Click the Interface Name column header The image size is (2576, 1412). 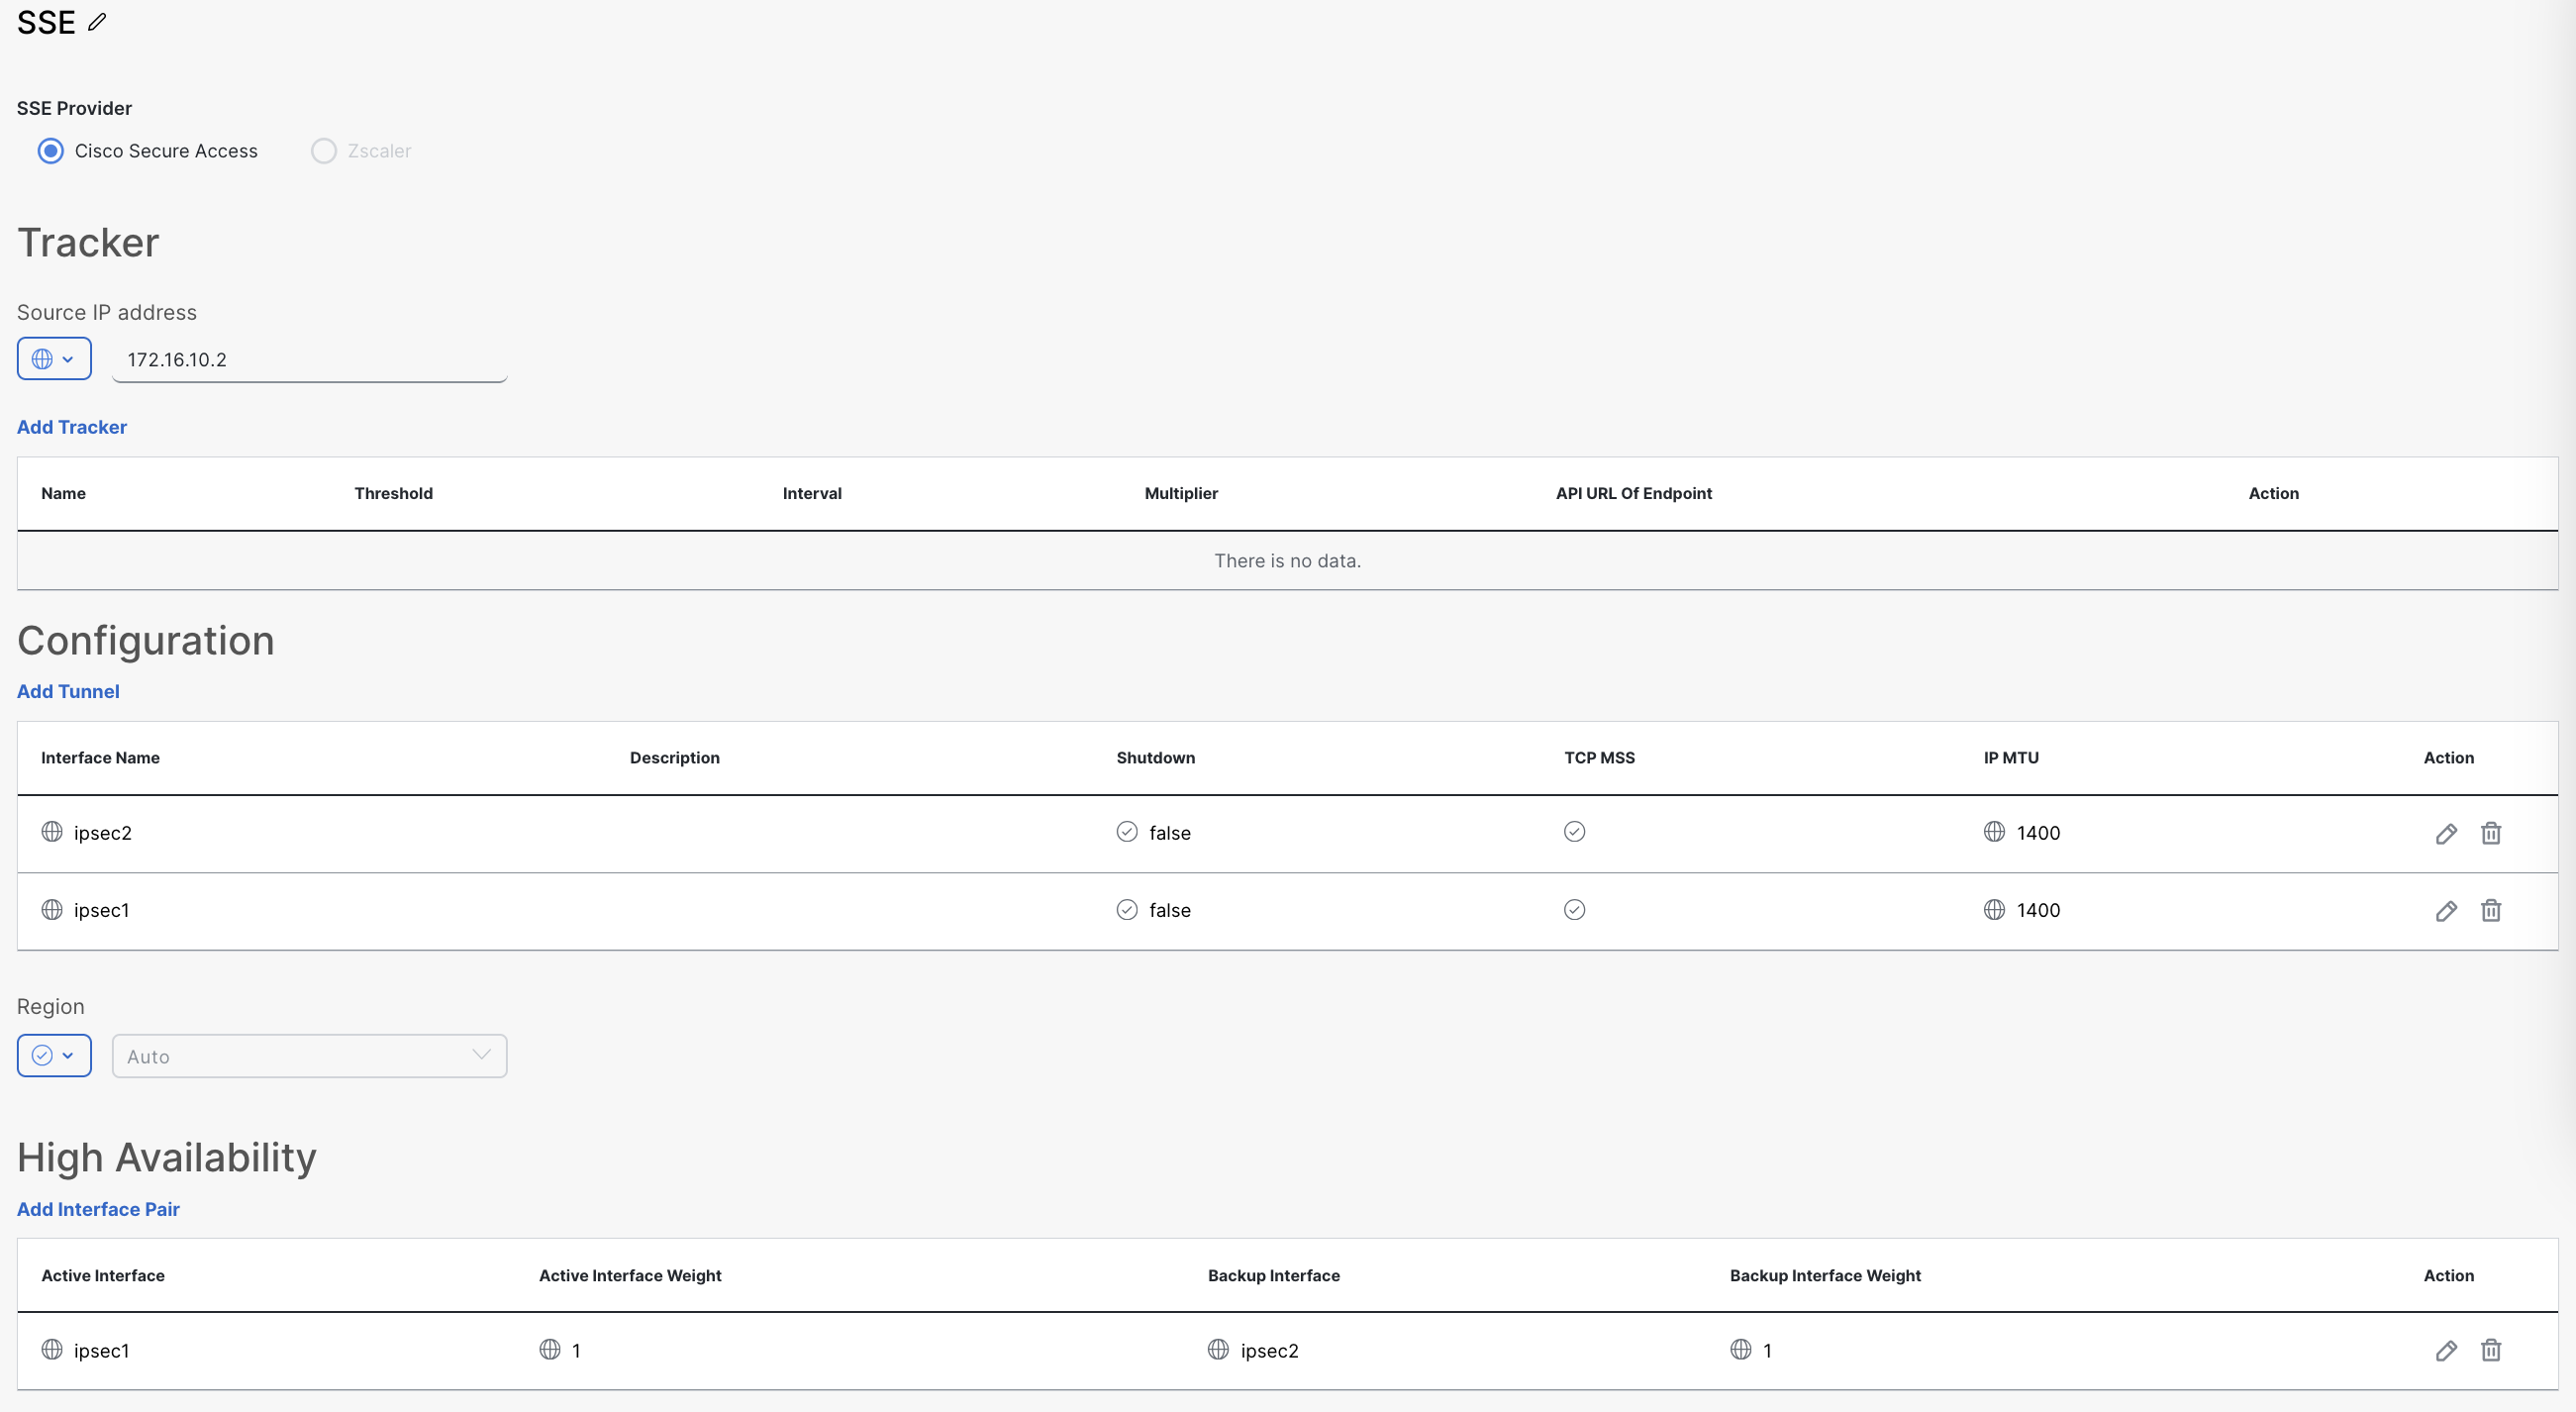(x=100, y=758)
